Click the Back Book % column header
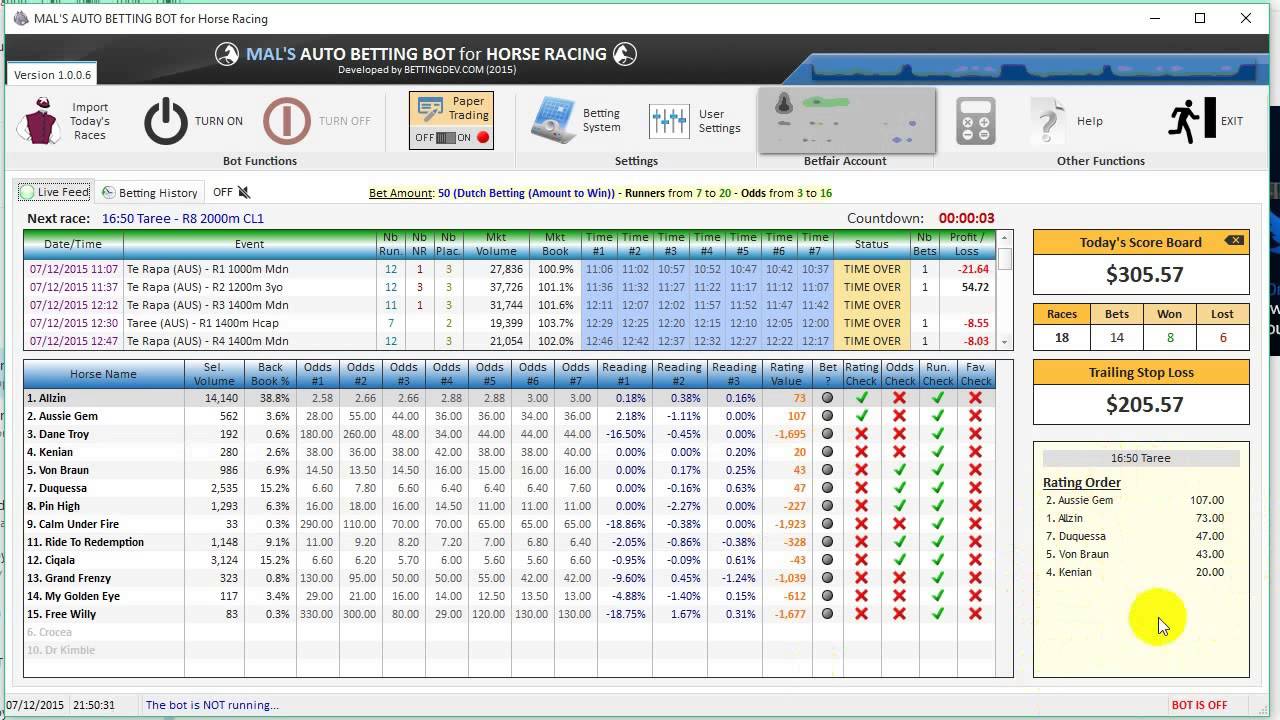This screenshot has width=1280, height=720. [x=270, y=374]
